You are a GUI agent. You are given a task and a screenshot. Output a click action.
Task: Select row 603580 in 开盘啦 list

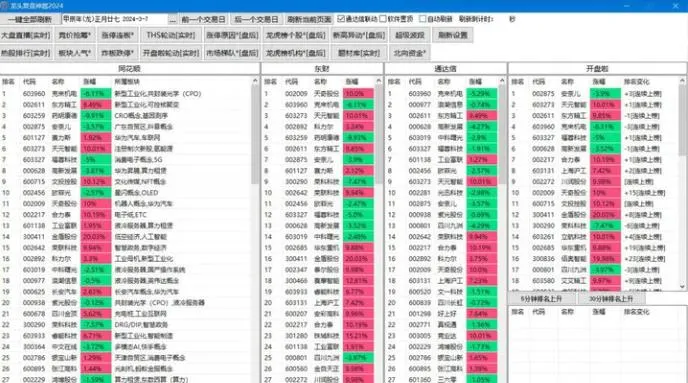pyautogui.click(x=594, y=281)
